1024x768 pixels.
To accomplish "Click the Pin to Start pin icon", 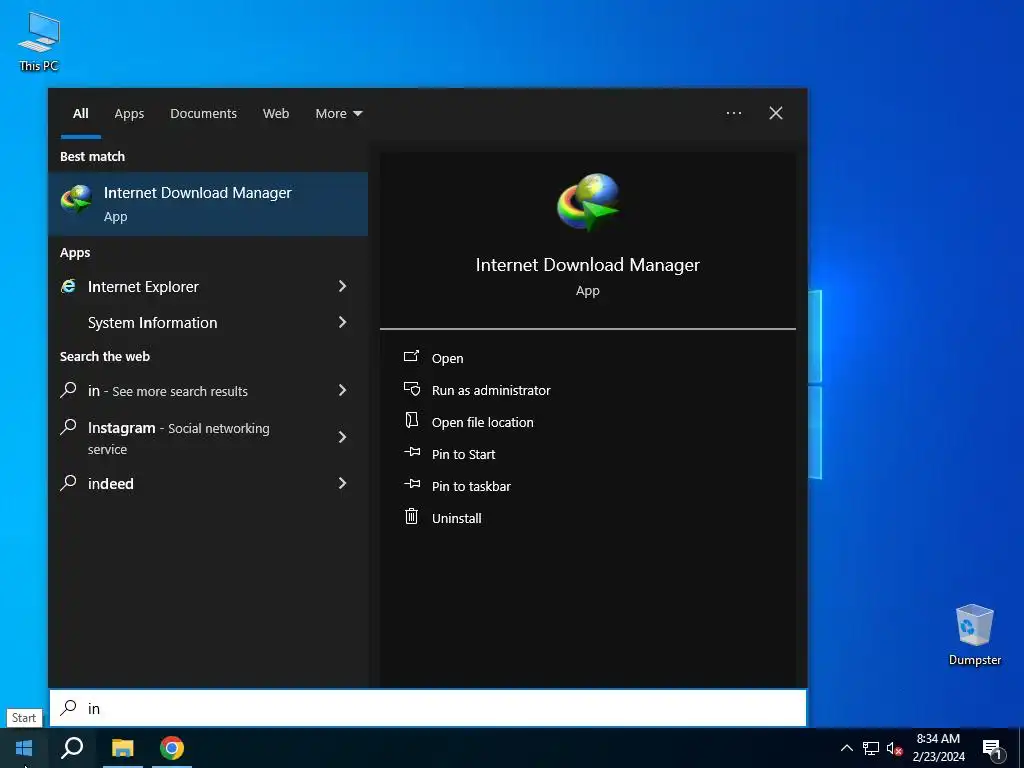I will click(412, 451).
